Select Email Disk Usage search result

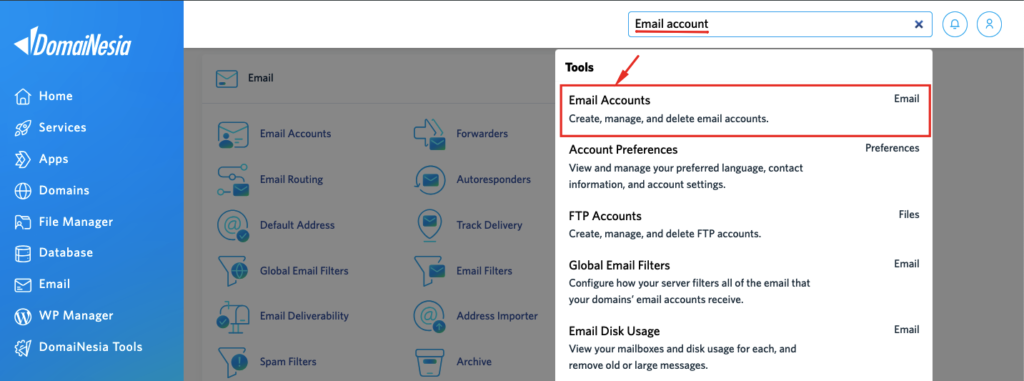coord(744,348)
